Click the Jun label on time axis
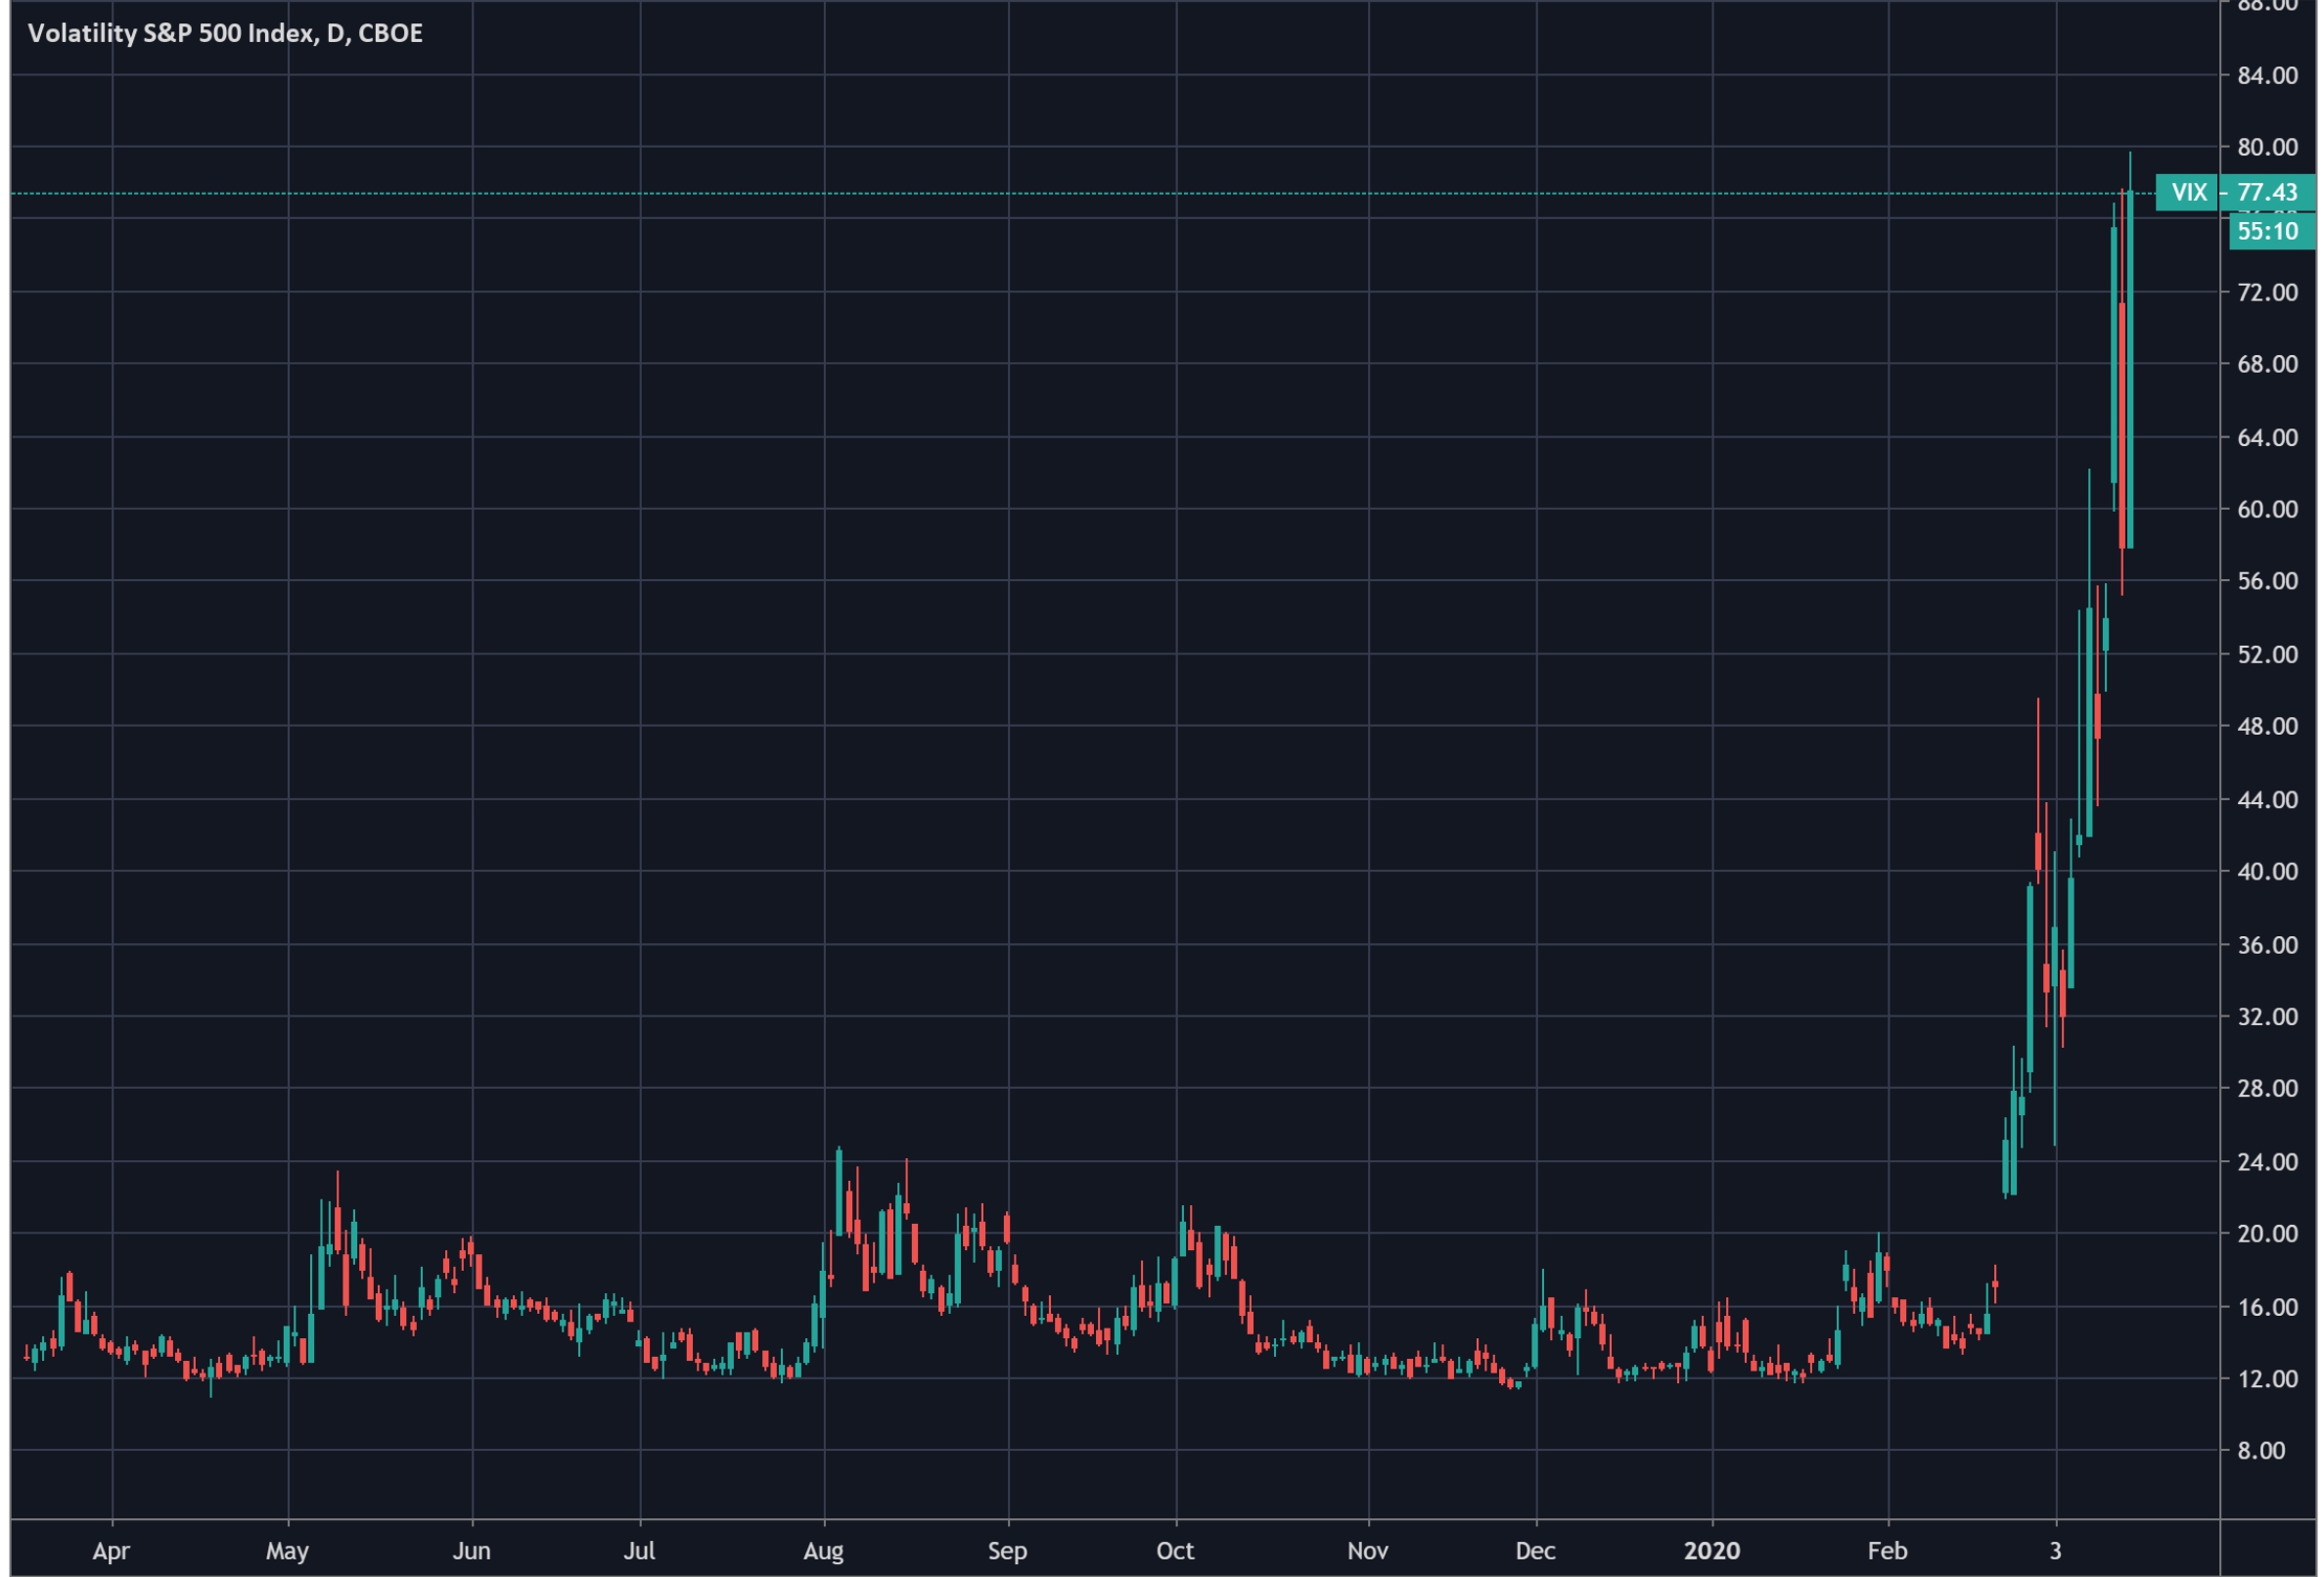2324x1577 pixels. (471, 1551)
